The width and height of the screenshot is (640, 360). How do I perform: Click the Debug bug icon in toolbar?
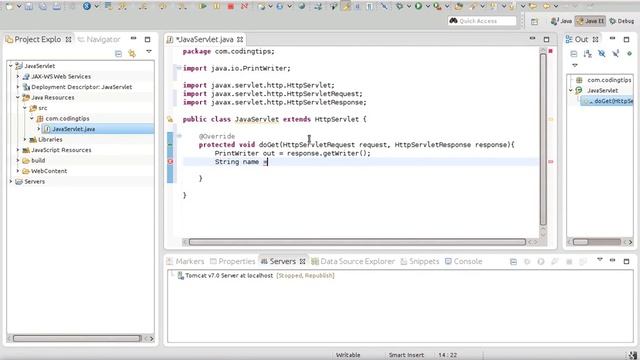(400, 6)
